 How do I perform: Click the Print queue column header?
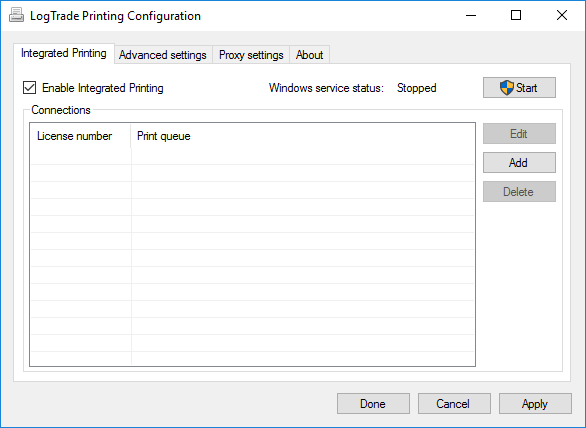(x=302, y=136)
